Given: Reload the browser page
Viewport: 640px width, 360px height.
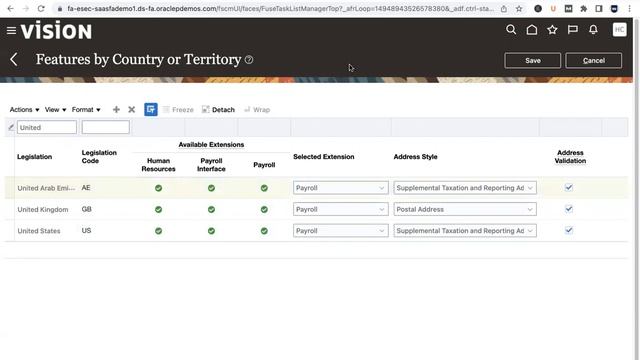Looking at the screenshot, I should pos(41,9).
